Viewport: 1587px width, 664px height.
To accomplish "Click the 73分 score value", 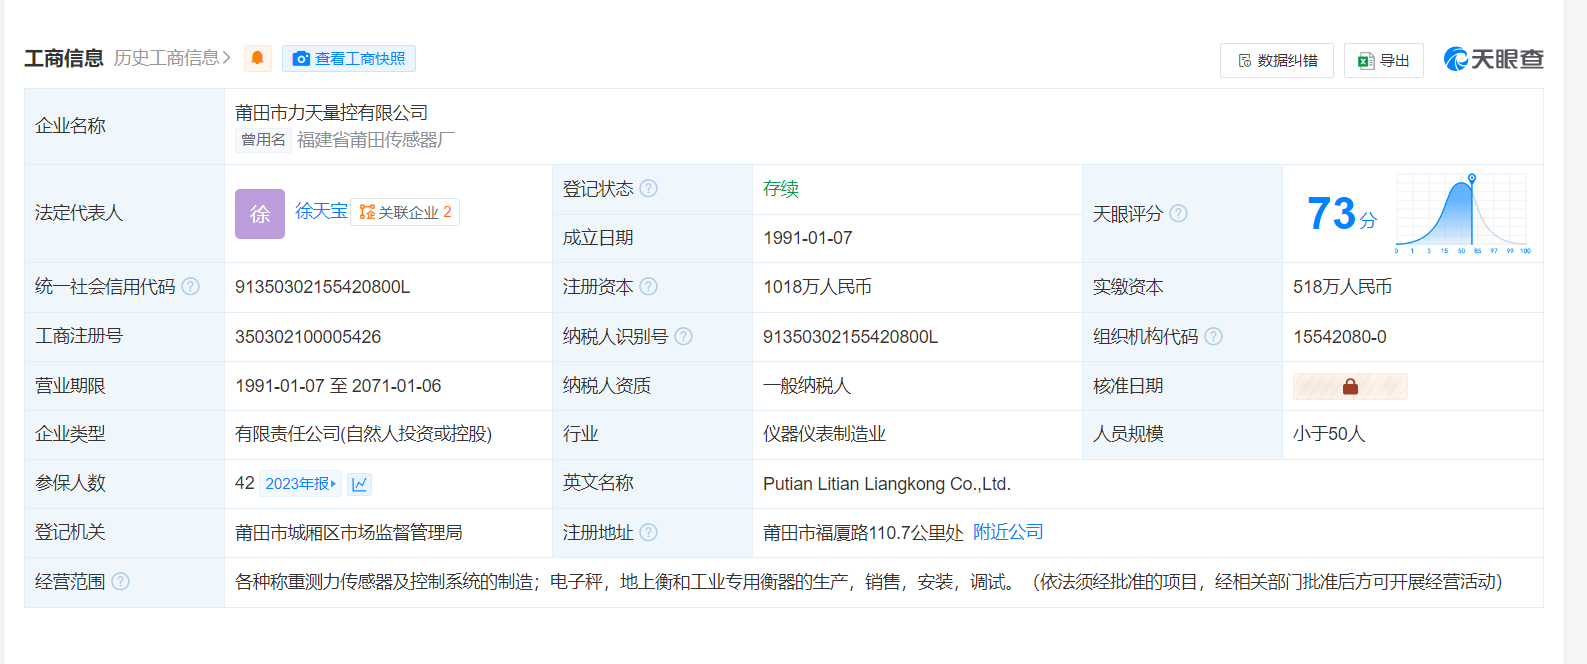I will 1342,214.
